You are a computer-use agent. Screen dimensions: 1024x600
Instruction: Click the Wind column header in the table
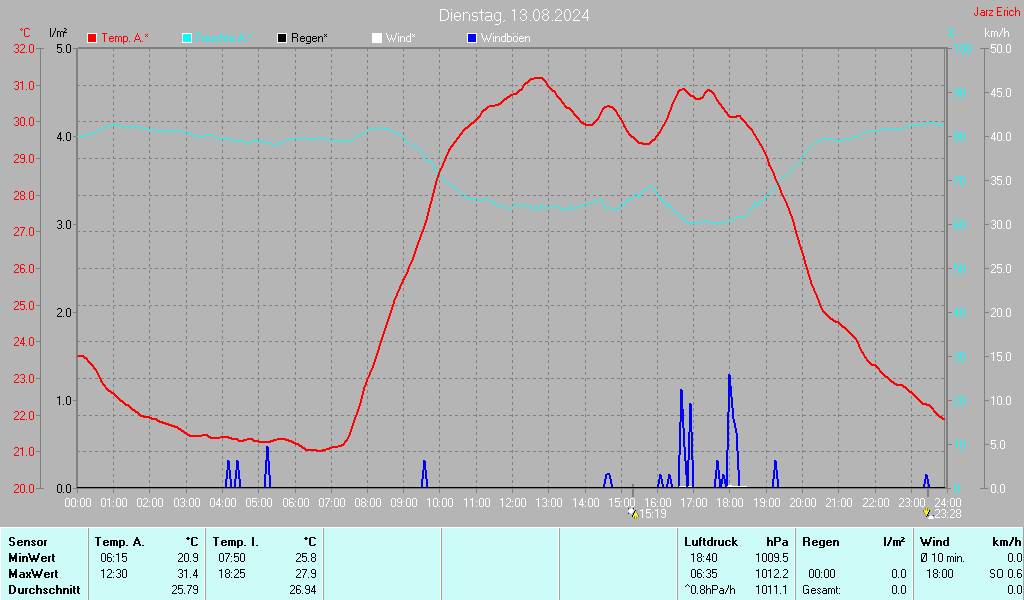point(935,542)
